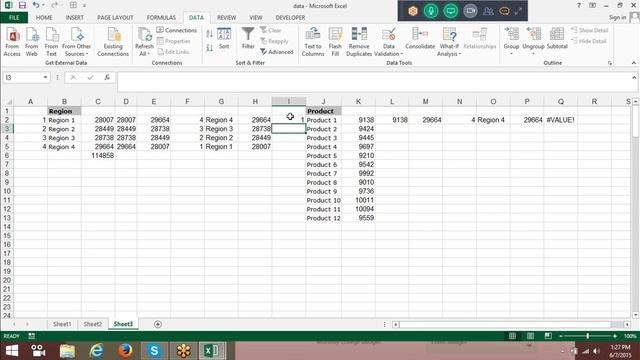
Task: Open Skype from the taskbar
Action: click(154, 351)
